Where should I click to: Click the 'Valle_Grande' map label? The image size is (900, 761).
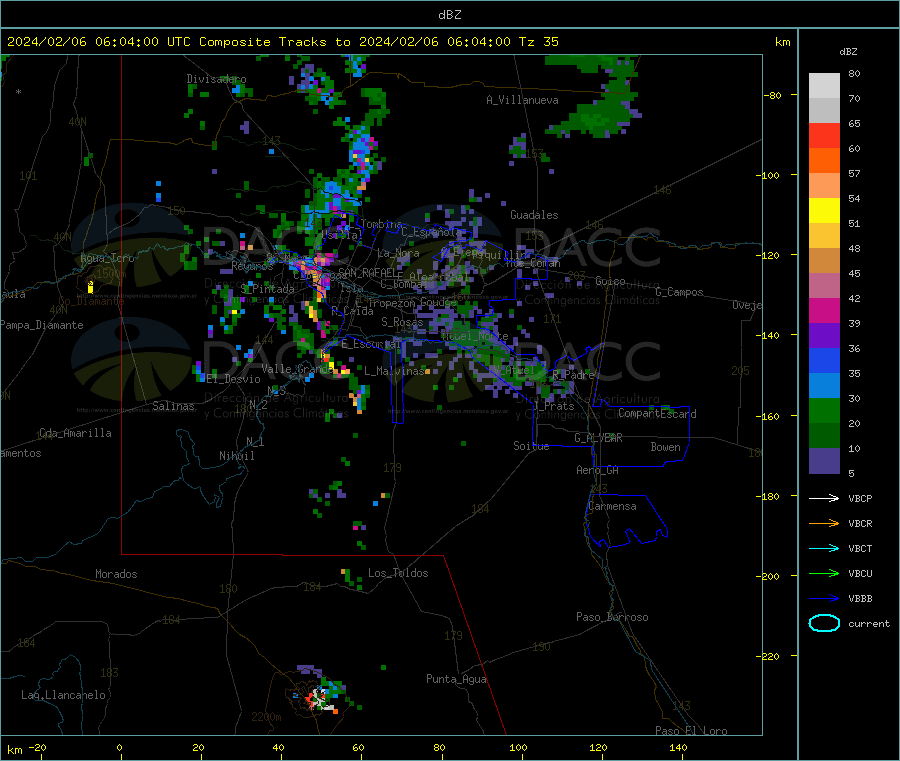coord(297,369)
